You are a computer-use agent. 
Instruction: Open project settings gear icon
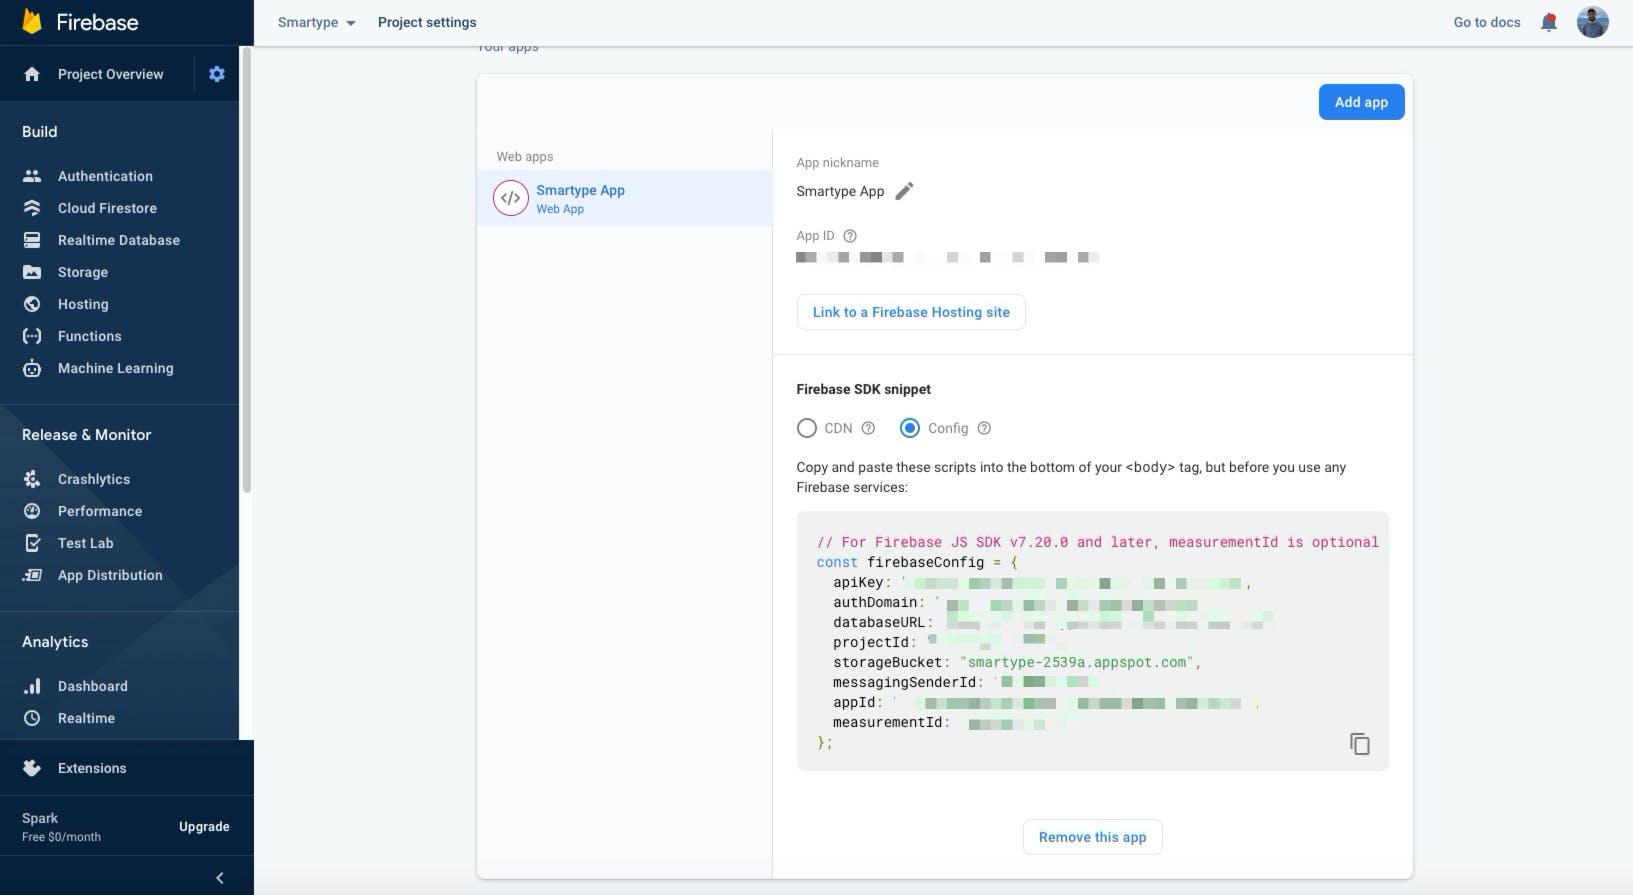pyautogui.click(x=217, y=74)
